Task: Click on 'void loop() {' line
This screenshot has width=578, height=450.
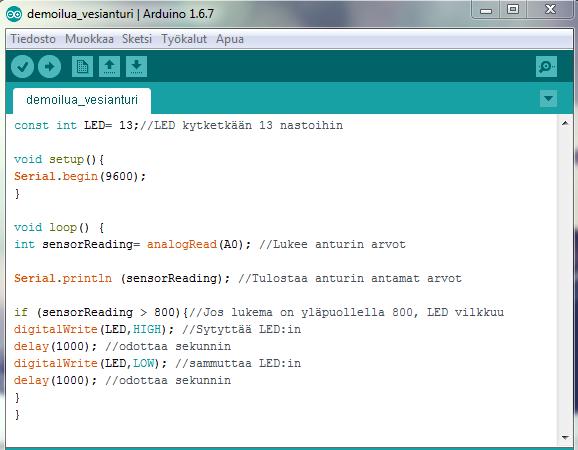Action: (x=59, y=227)
